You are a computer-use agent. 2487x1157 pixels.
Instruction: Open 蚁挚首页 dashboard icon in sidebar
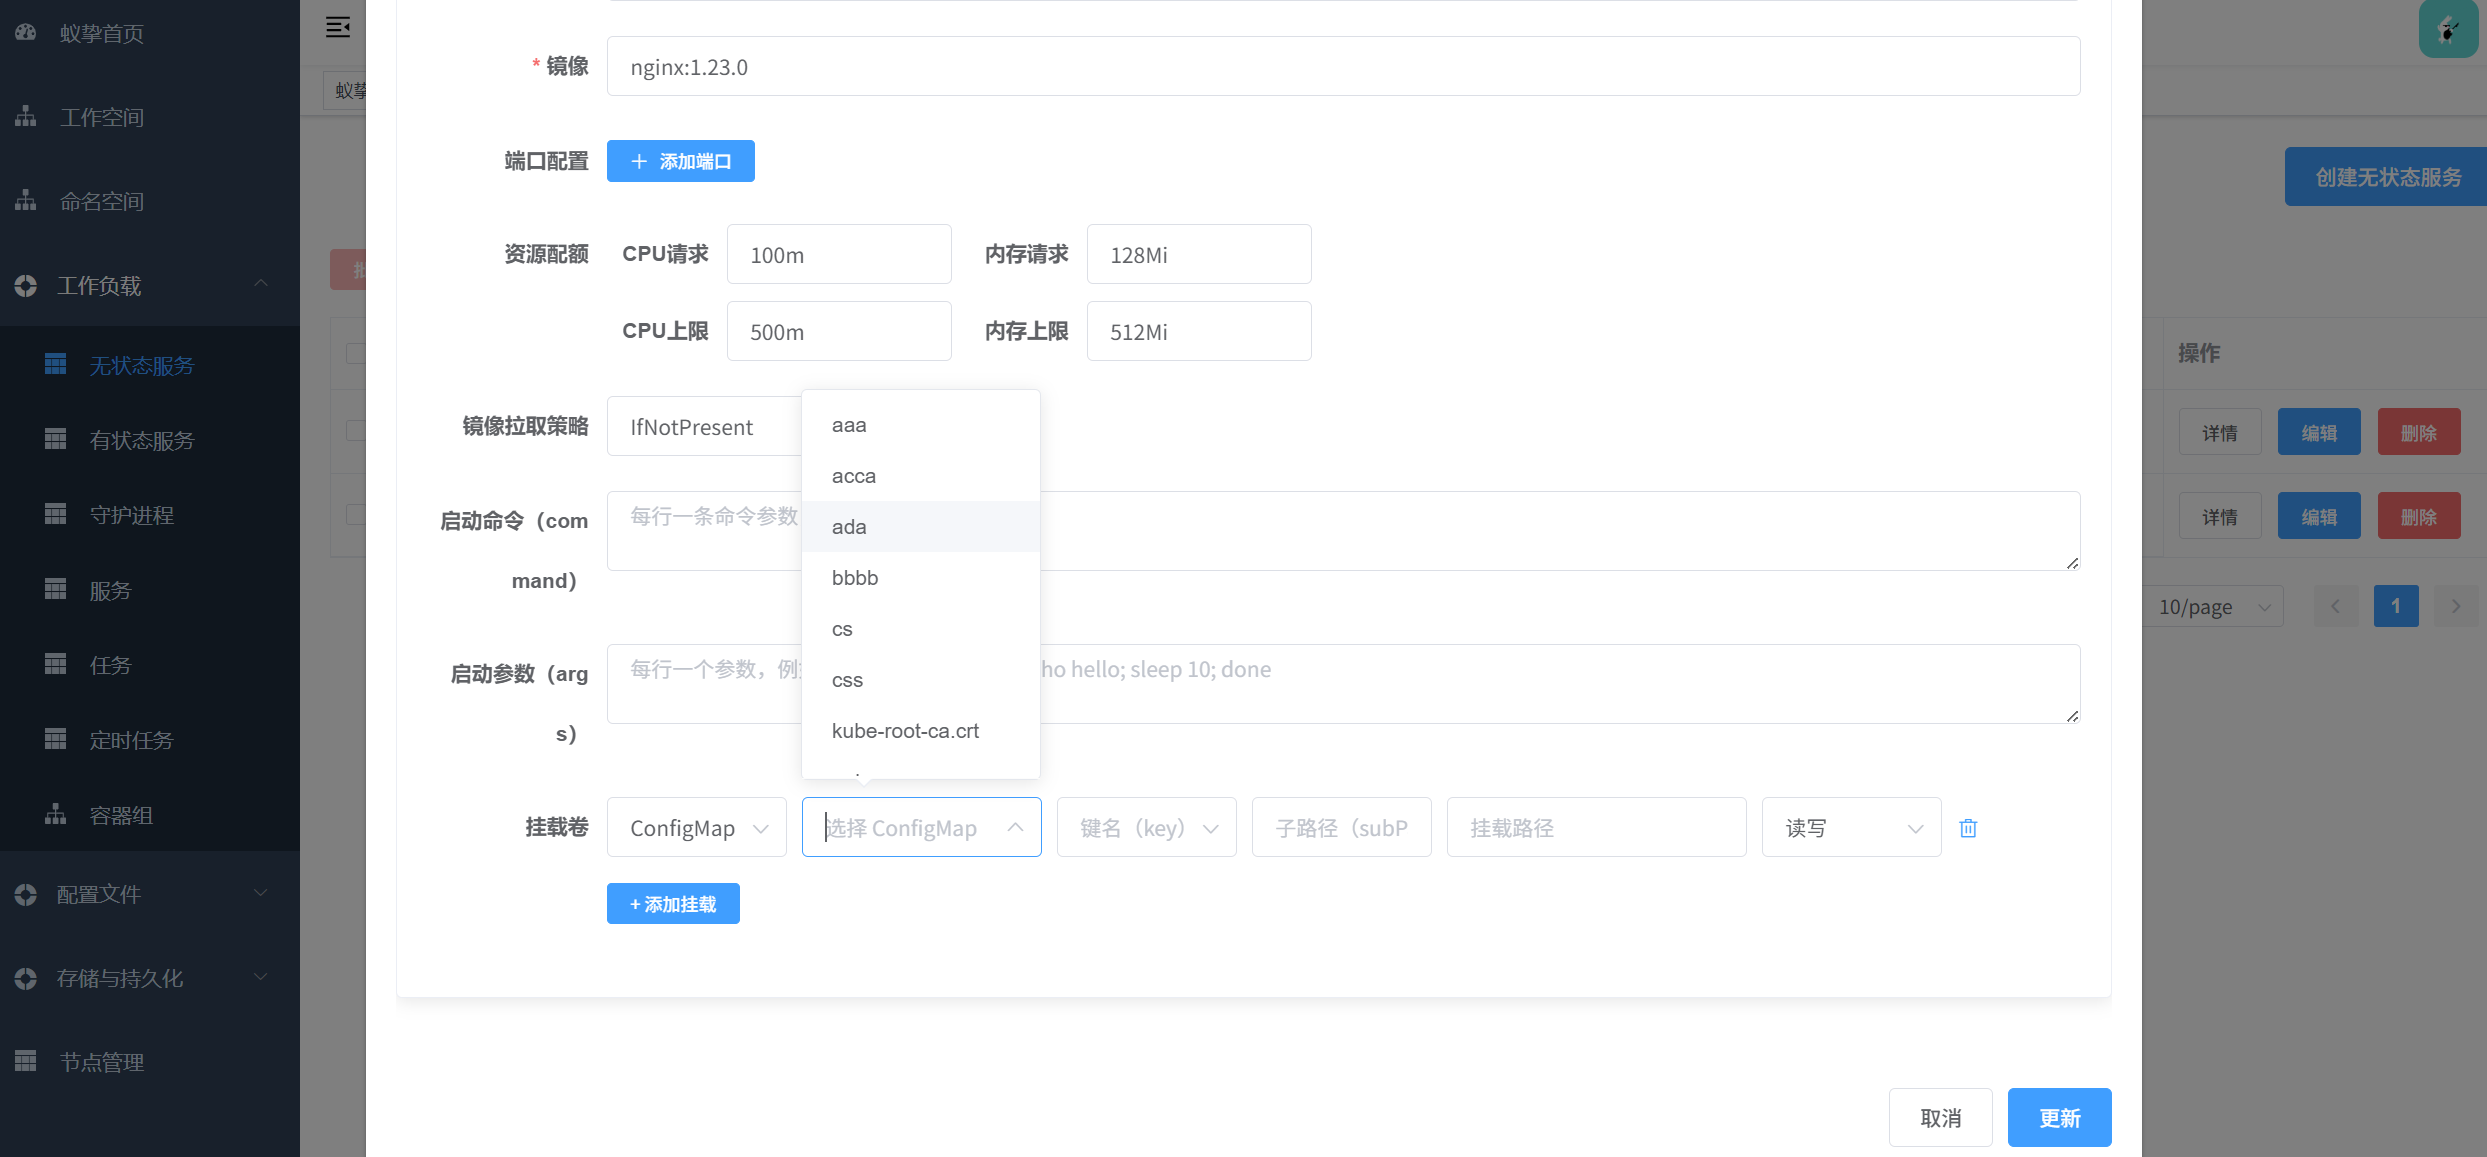click(x=26, y=33)
